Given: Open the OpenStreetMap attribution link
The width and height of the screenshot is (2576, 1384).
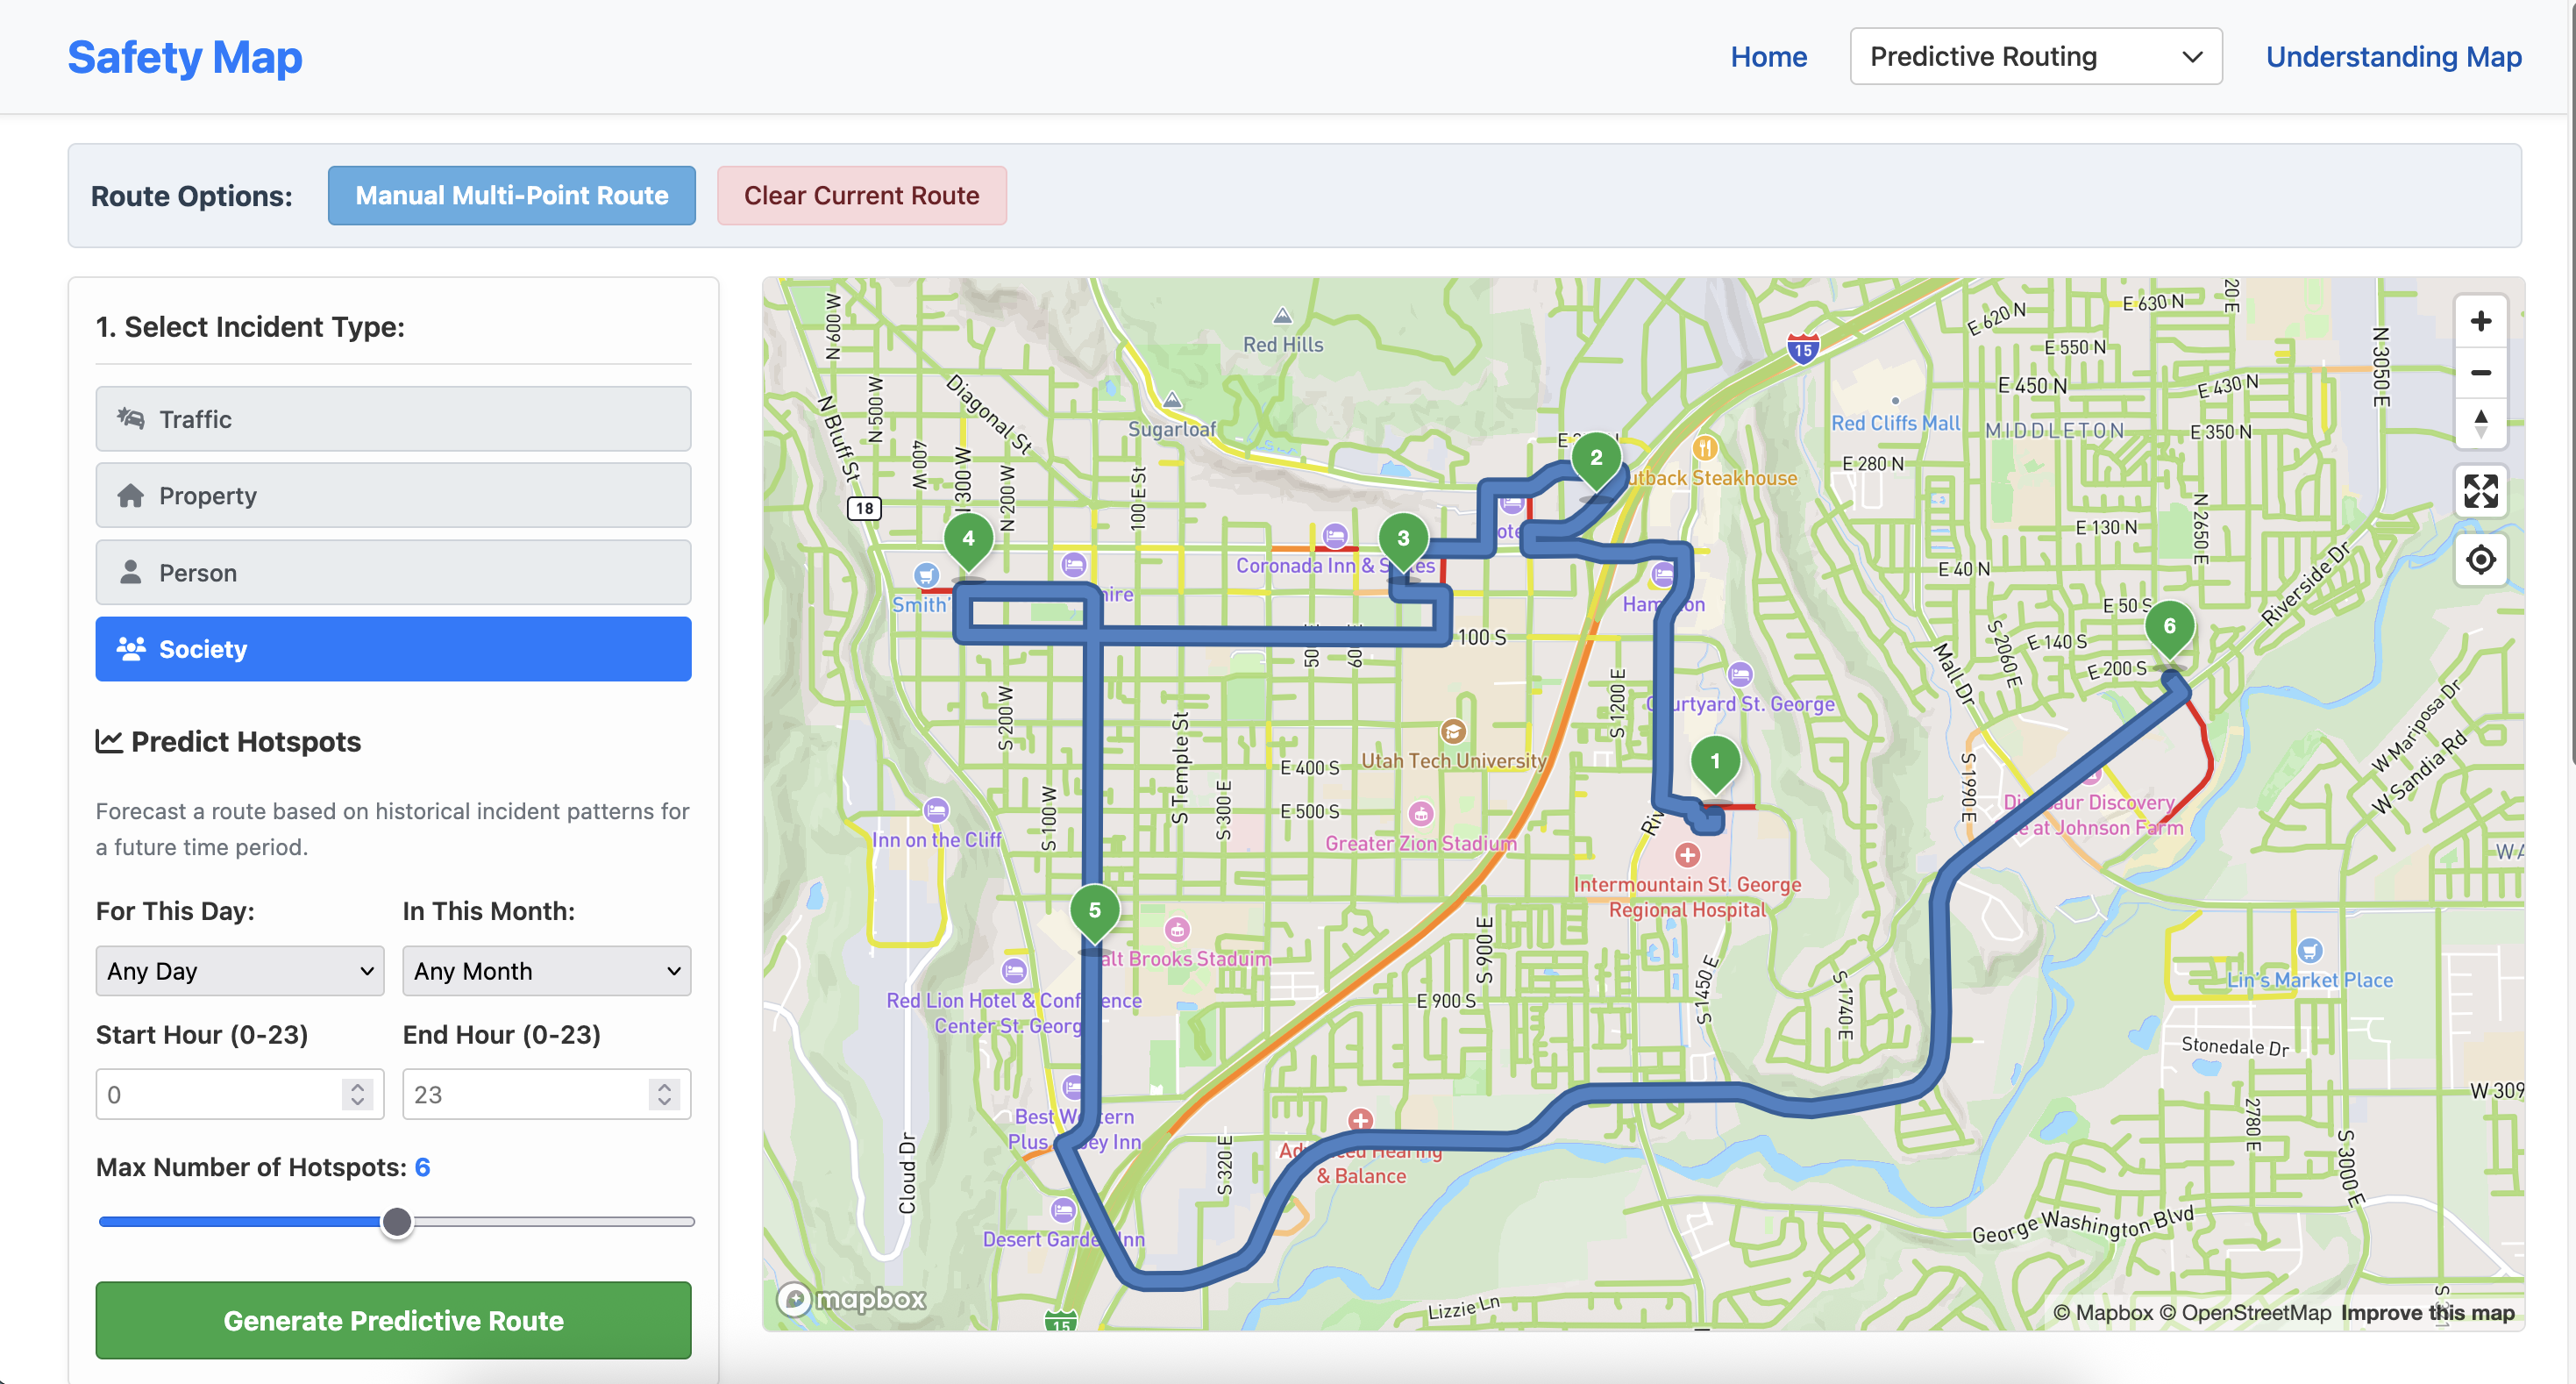Looking at the screenshot, I should pos(2244,1313).
